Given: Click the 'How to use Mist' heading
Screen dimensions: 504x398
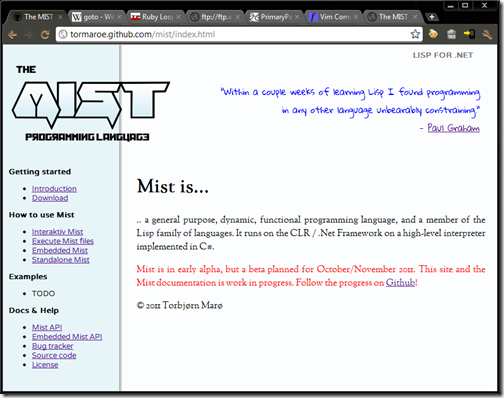Looking at the screenshot, I should (41, 215).
